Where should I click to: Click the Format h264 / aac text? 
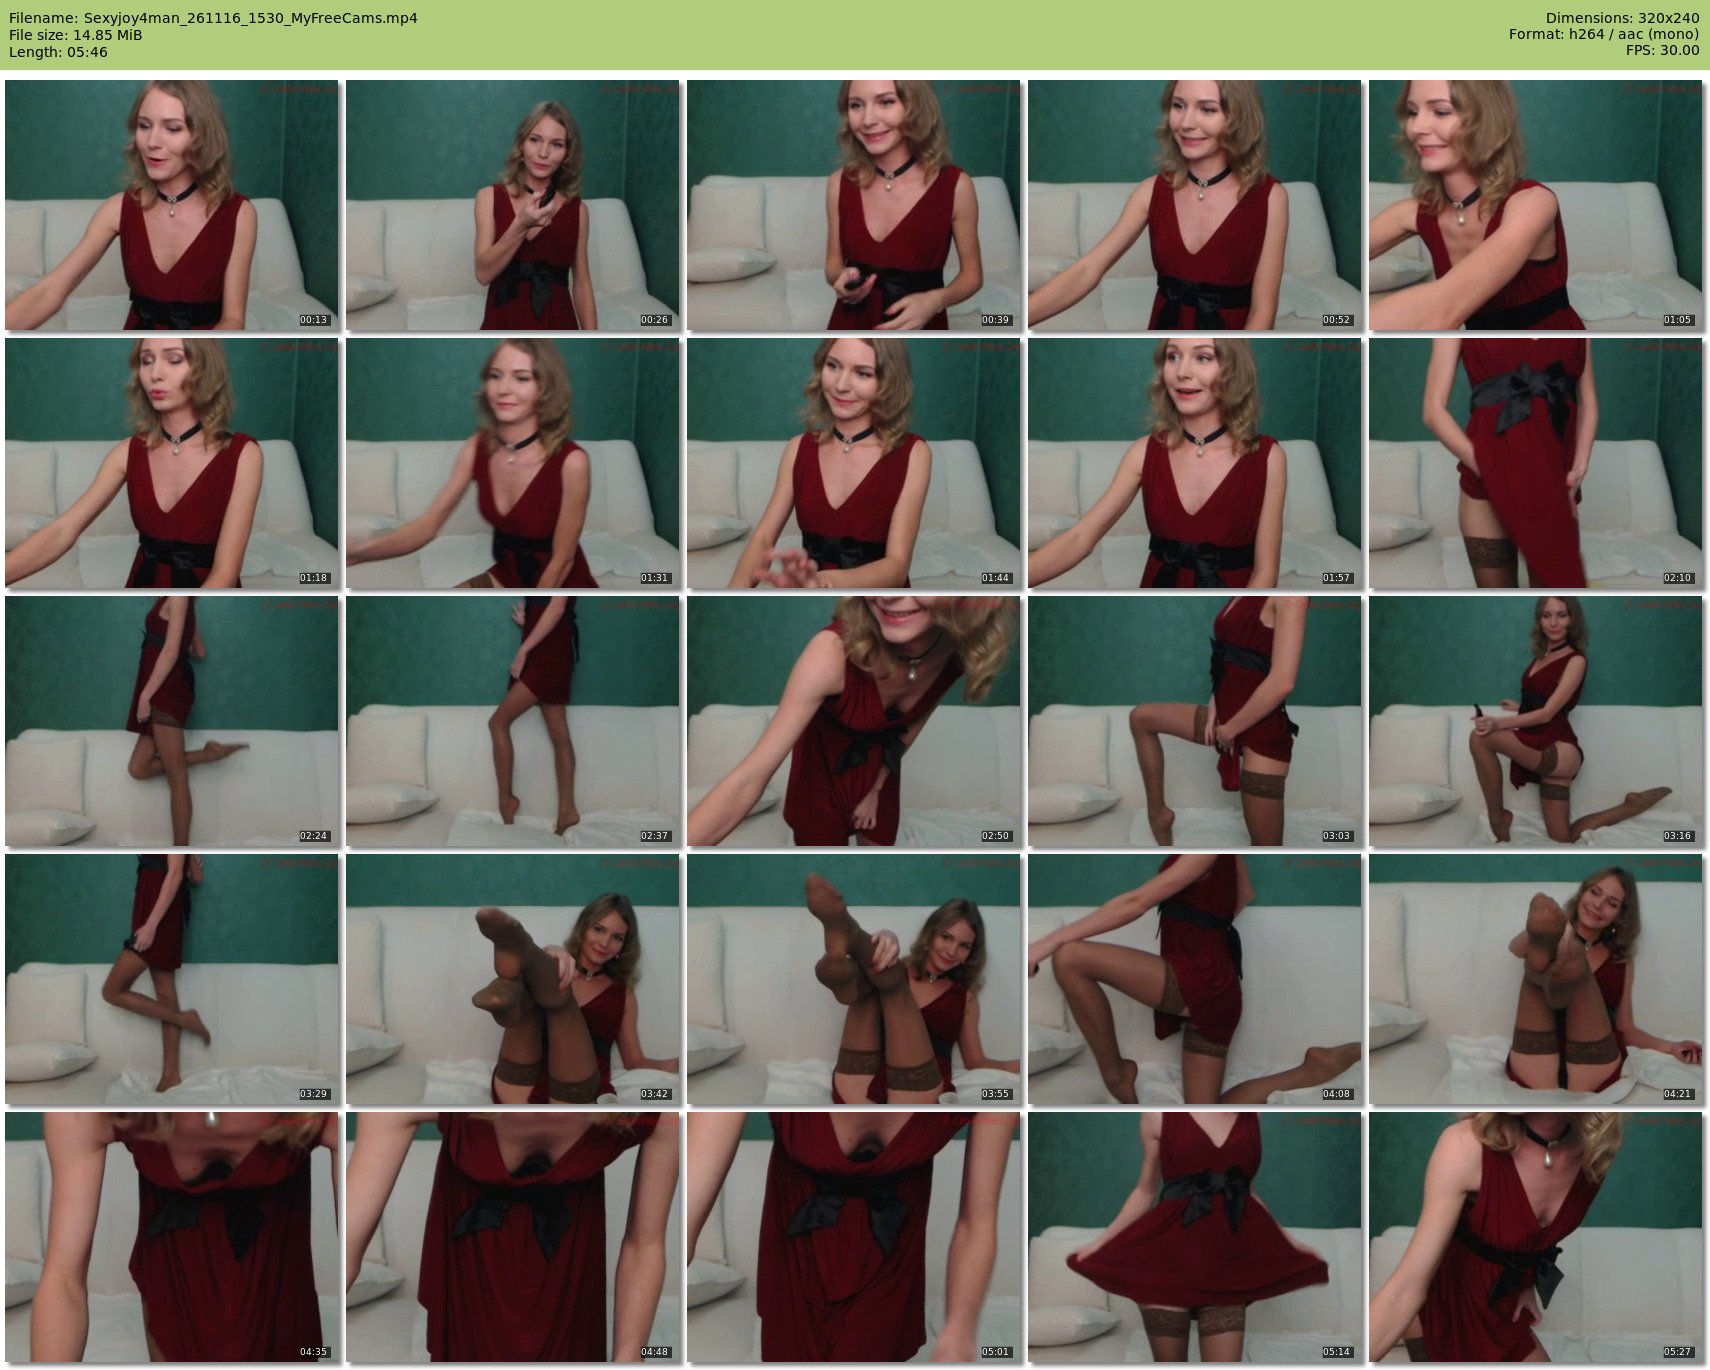pos(1603,35)
